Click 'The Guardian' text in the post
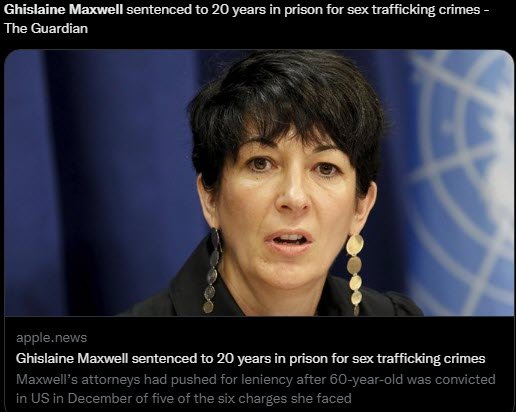 [46, 28]
